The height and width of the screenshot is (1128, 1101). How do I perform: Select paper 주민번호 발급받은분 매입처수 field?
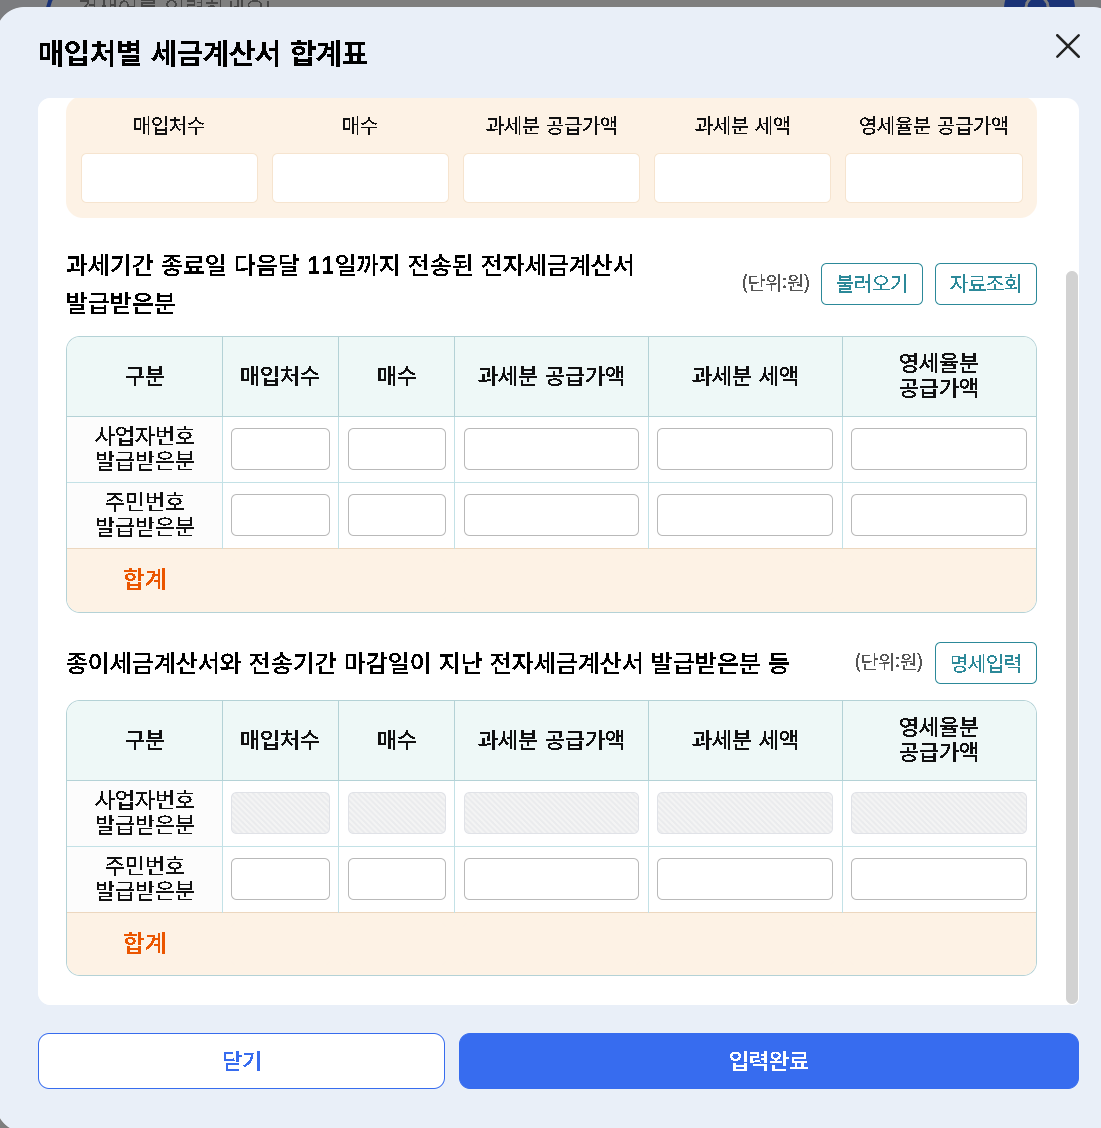coord(280,879)
